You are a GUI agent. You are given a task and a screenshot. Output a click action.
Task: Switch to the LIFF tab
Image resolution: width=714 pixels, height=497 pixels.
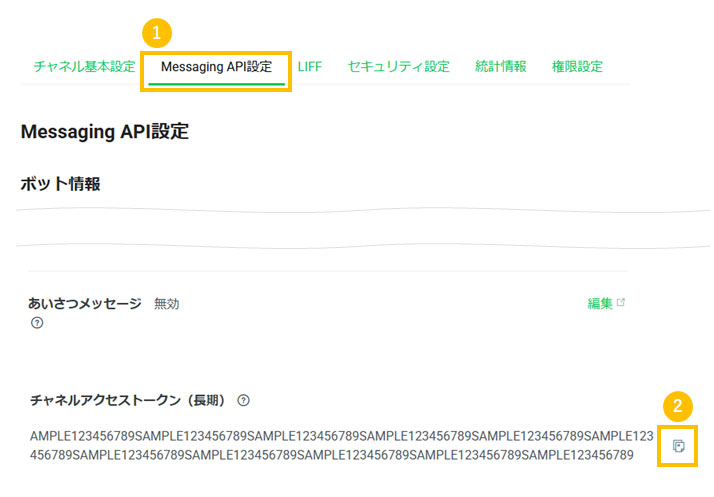point(309,67)
